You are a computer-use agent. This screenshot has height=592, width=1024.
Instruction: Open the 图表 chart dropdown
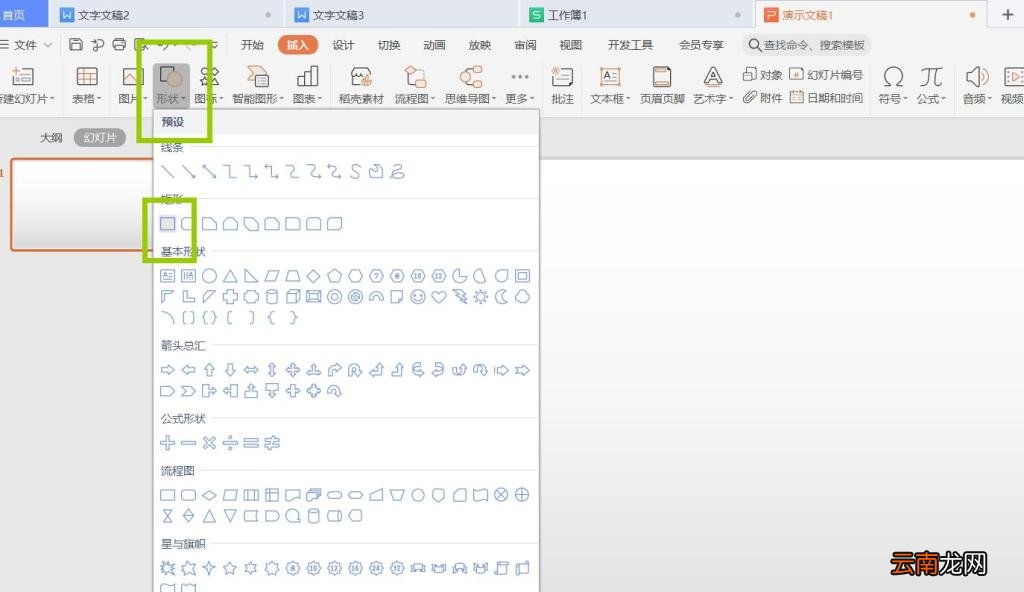(307, 85)
